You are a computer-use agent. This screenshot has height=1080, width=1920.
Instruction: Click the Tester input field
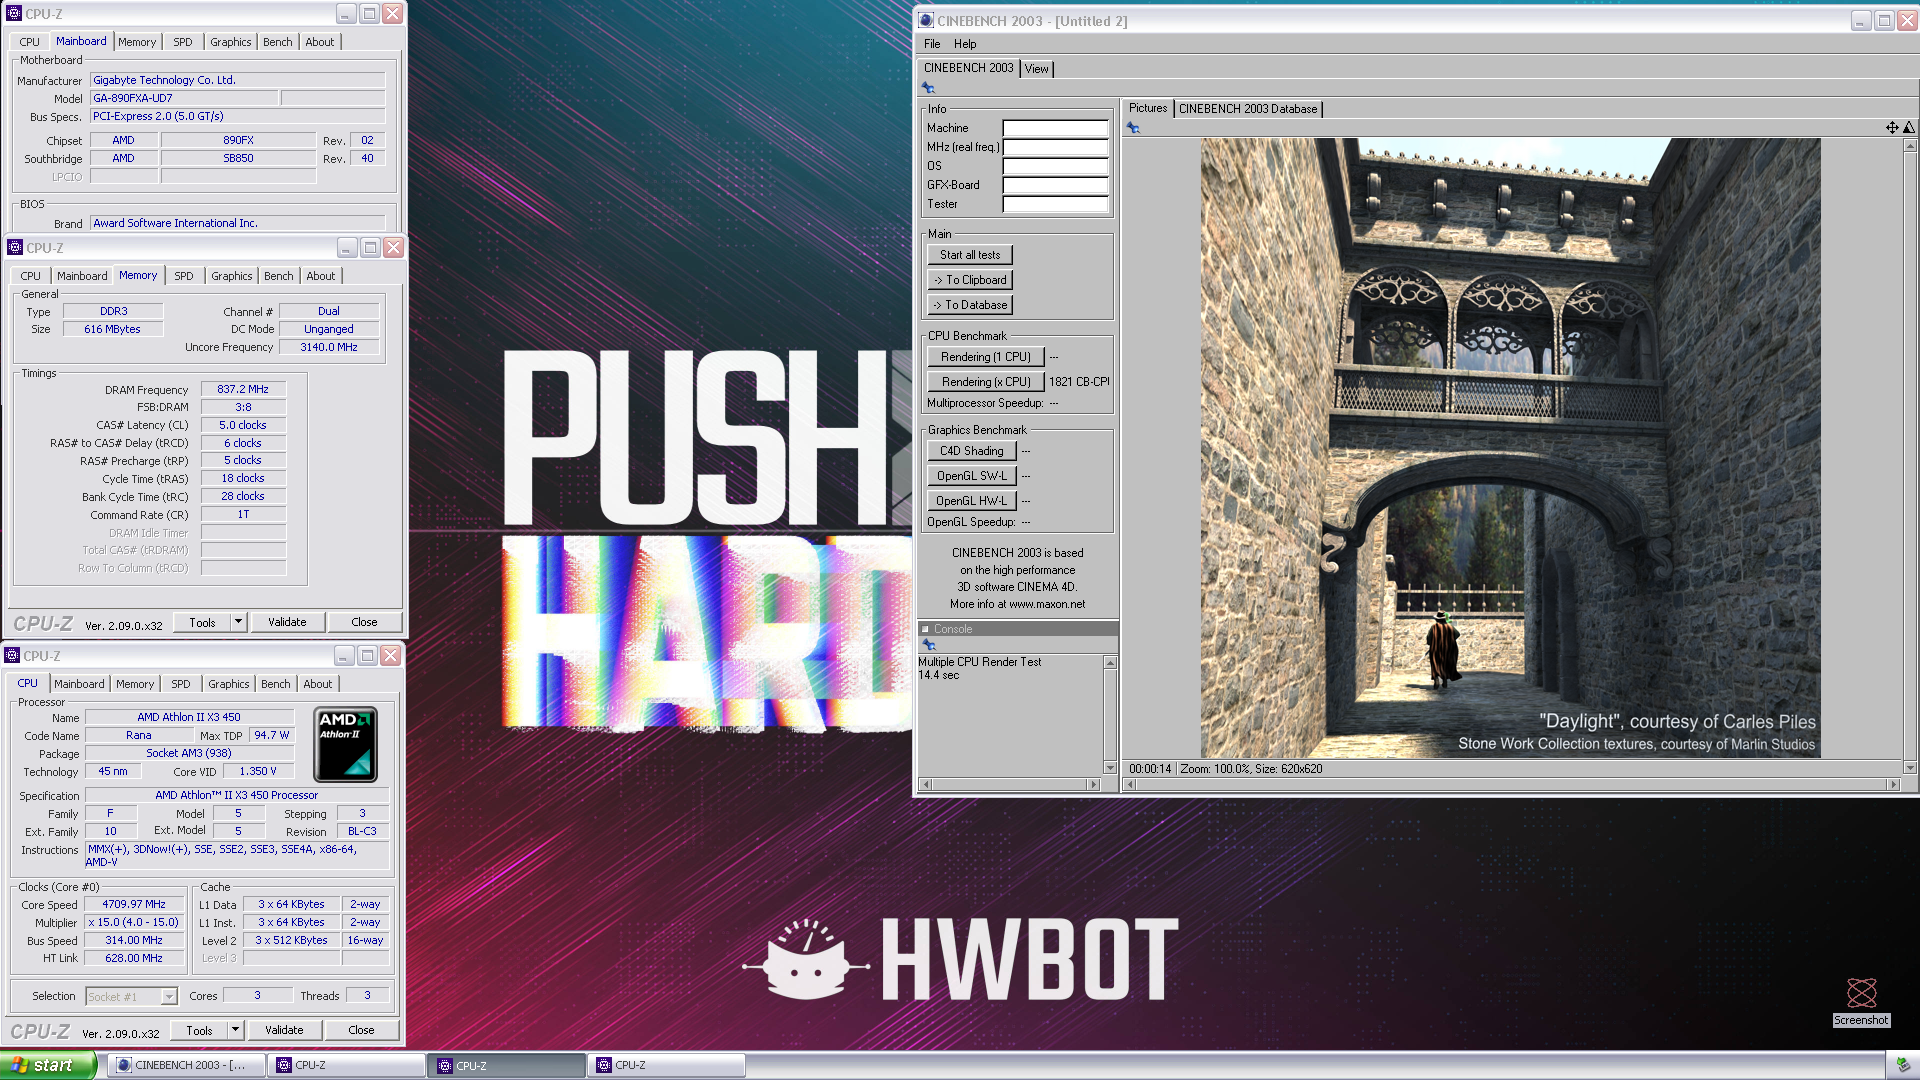[1055, 204]
